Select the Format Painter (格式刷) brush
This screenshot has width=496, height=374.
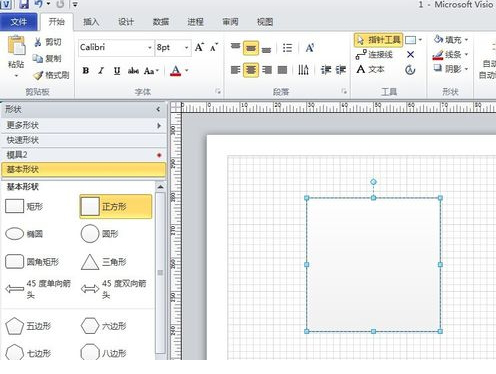pyautogui.click(x=38, y=75)
